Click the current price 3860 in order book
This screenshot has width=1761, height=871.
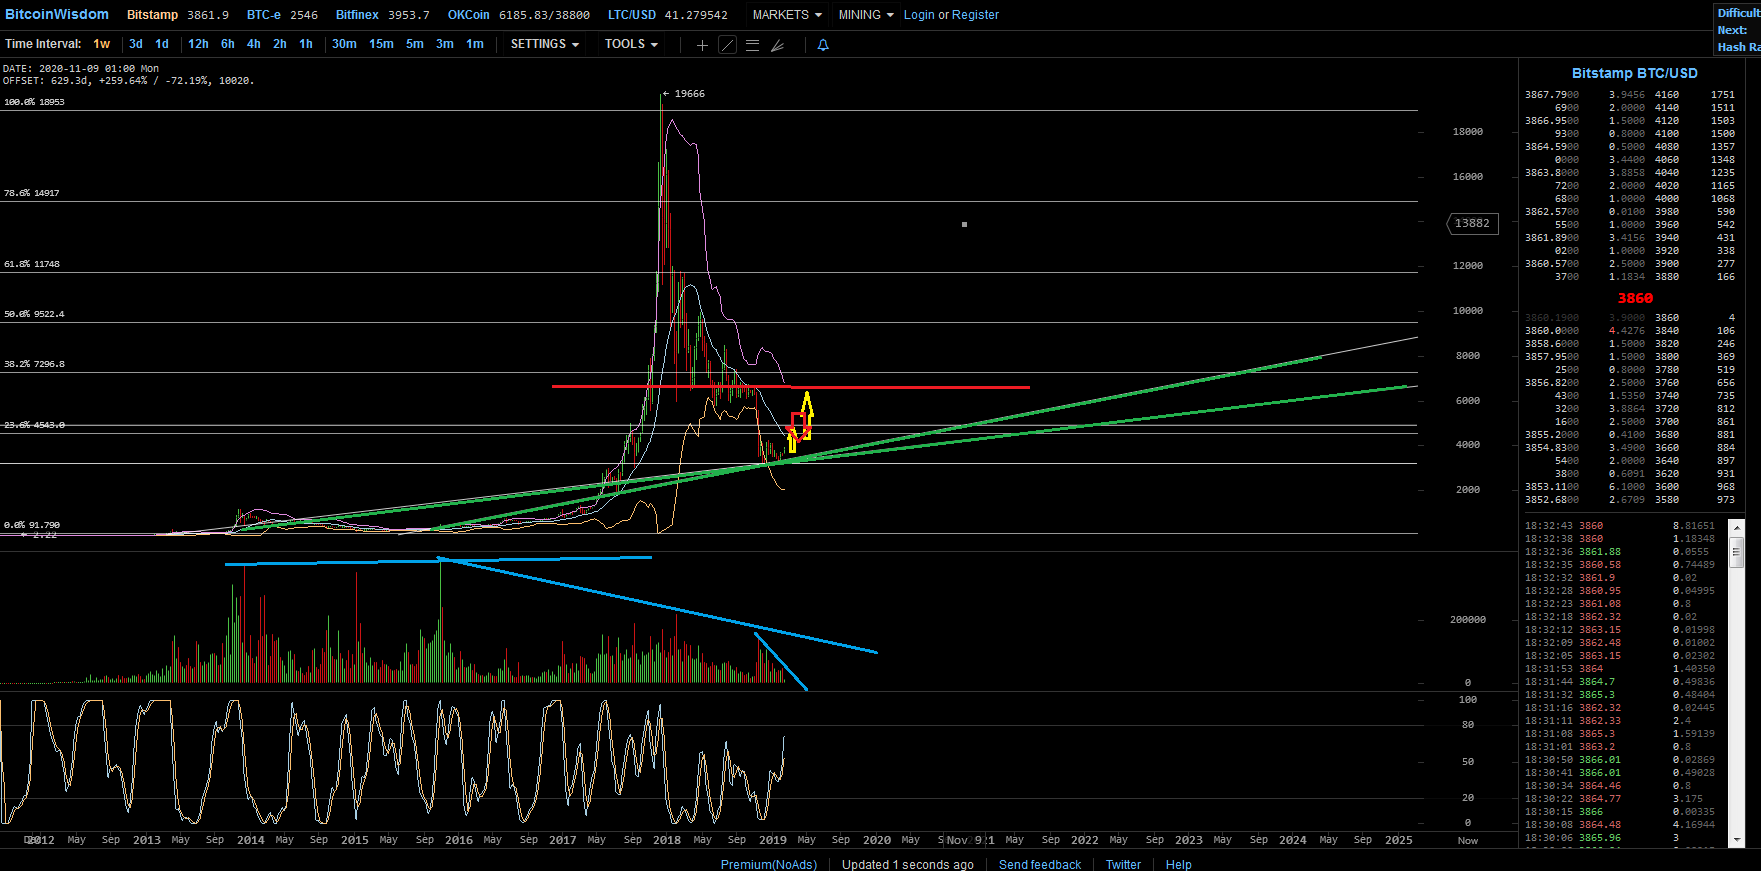point(1635,298)
